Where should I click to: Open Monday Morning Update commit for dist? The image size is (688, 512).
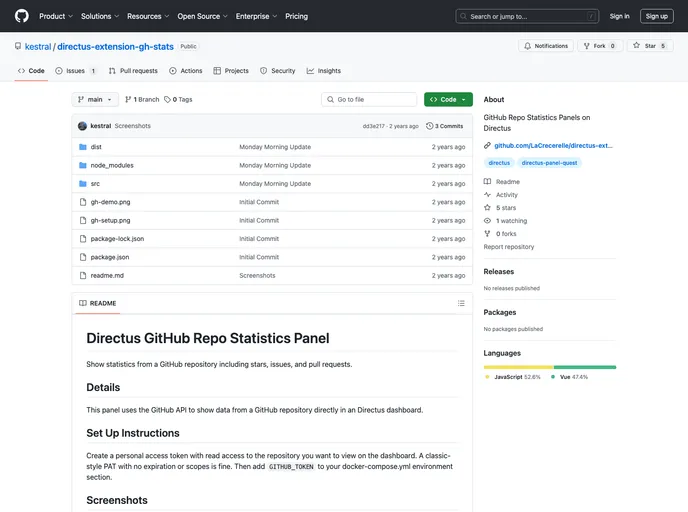point(275,147)
